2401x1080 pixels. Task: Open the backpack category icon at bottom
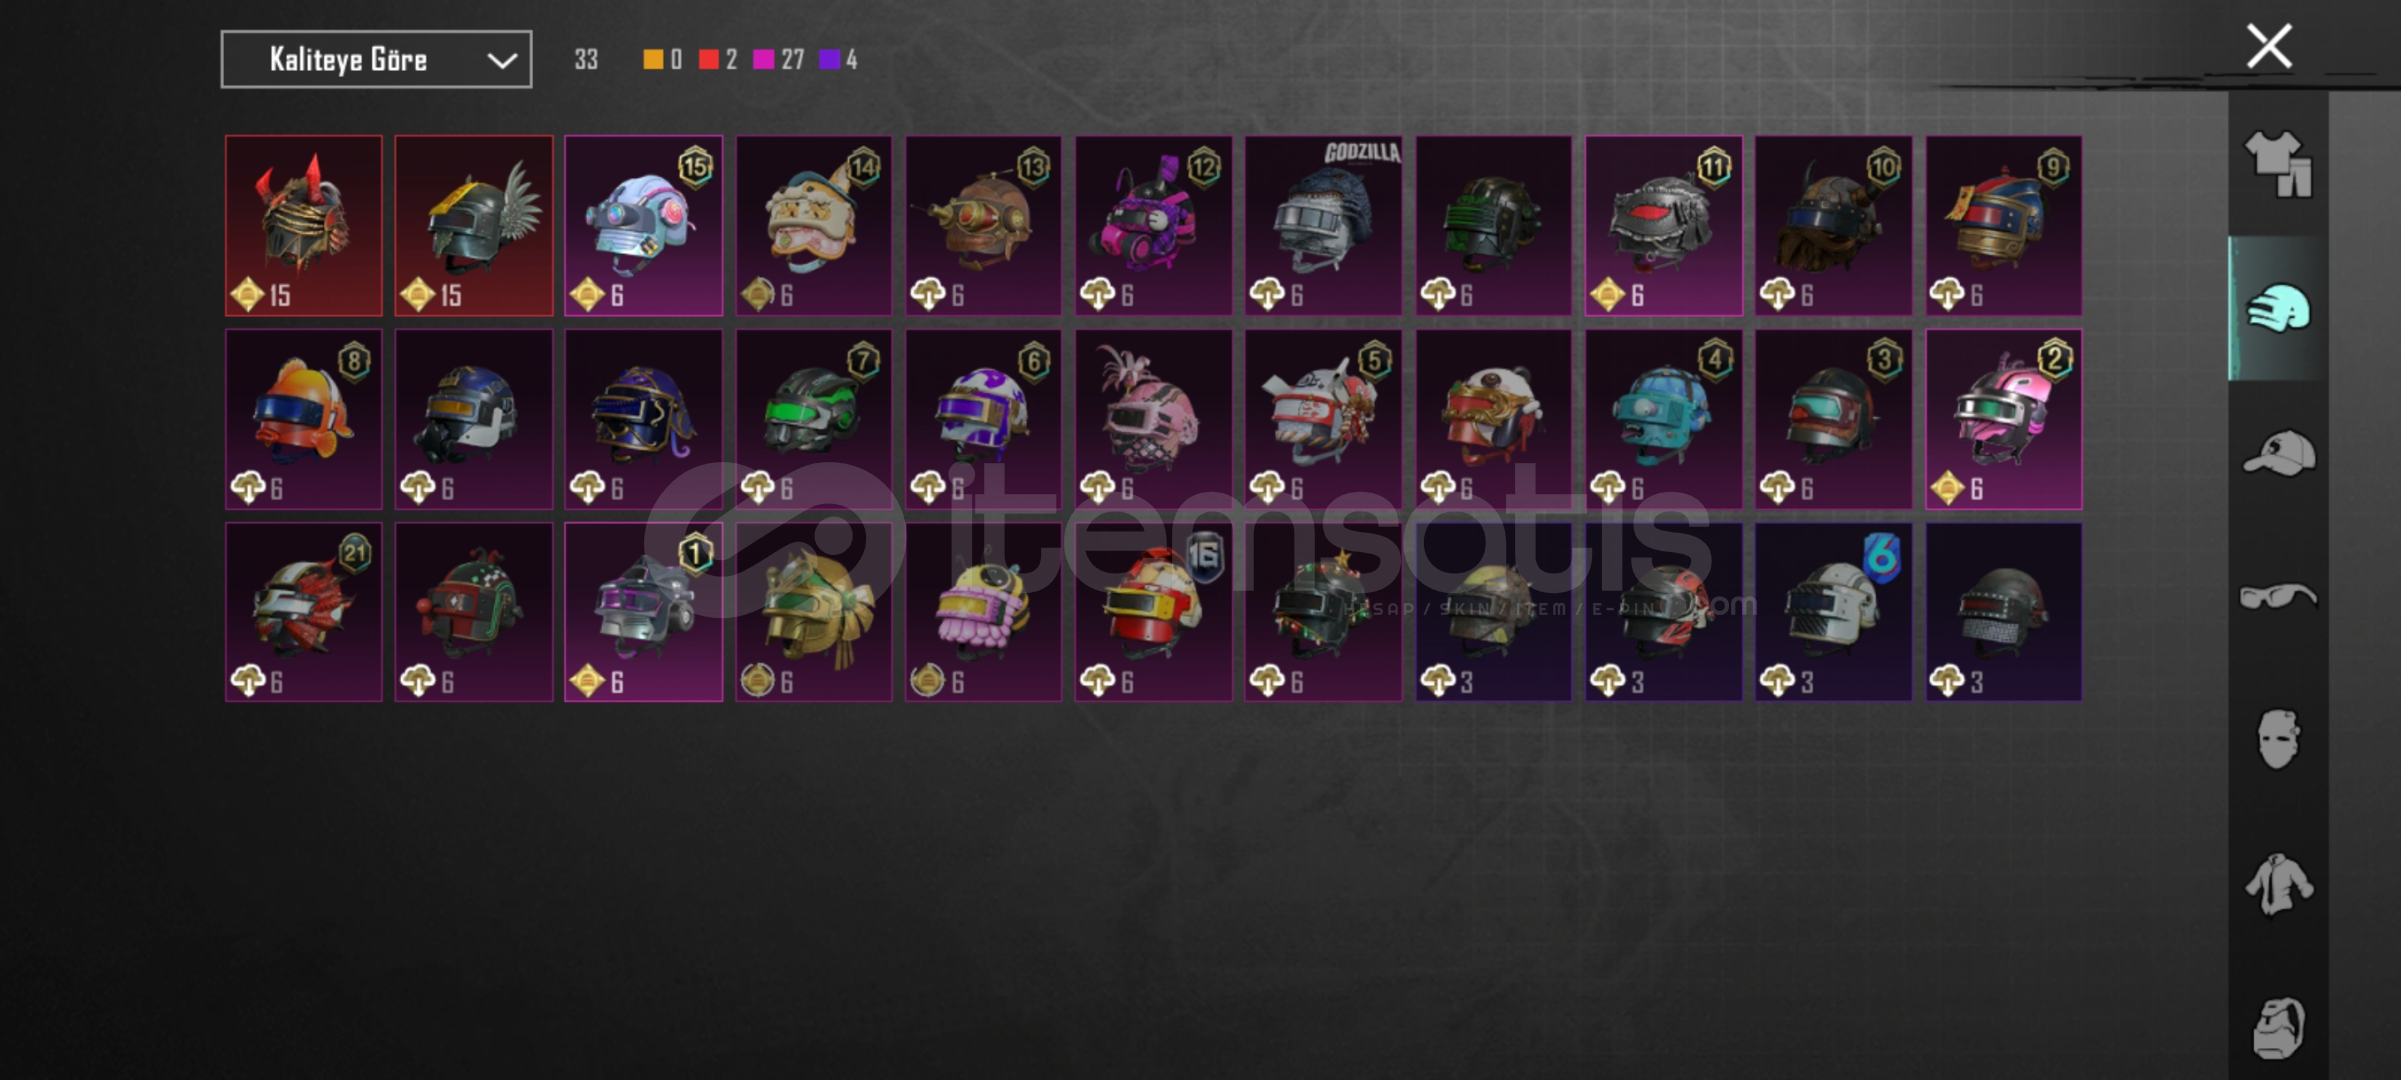[2279, 1027]
